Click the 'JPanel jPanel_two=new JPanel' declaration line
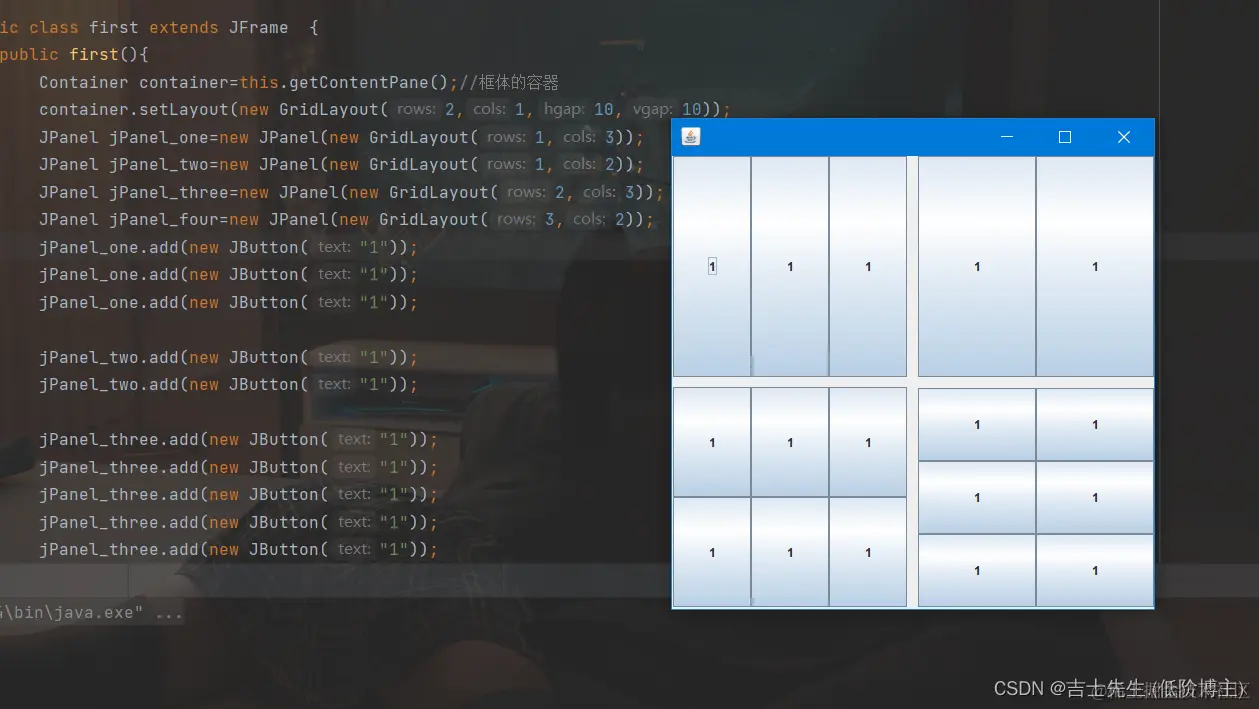 click(x=342, y=164)
